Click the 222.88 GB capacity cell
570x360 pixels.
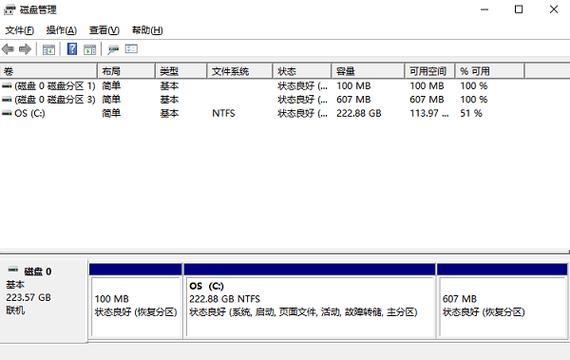[x=359, y=113]
